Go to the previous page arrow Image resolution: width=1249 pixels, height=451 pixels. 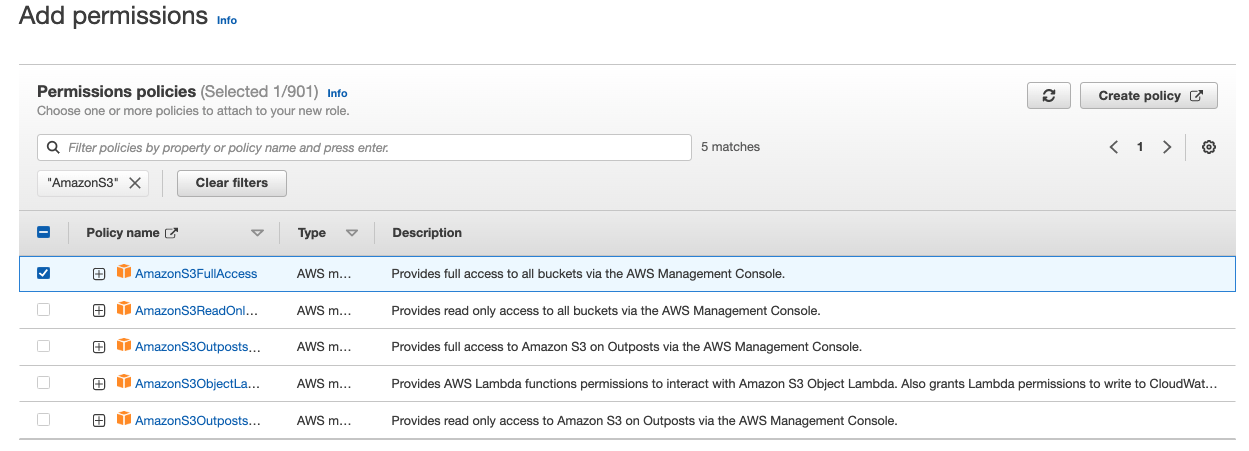[x=1113, y=147]
